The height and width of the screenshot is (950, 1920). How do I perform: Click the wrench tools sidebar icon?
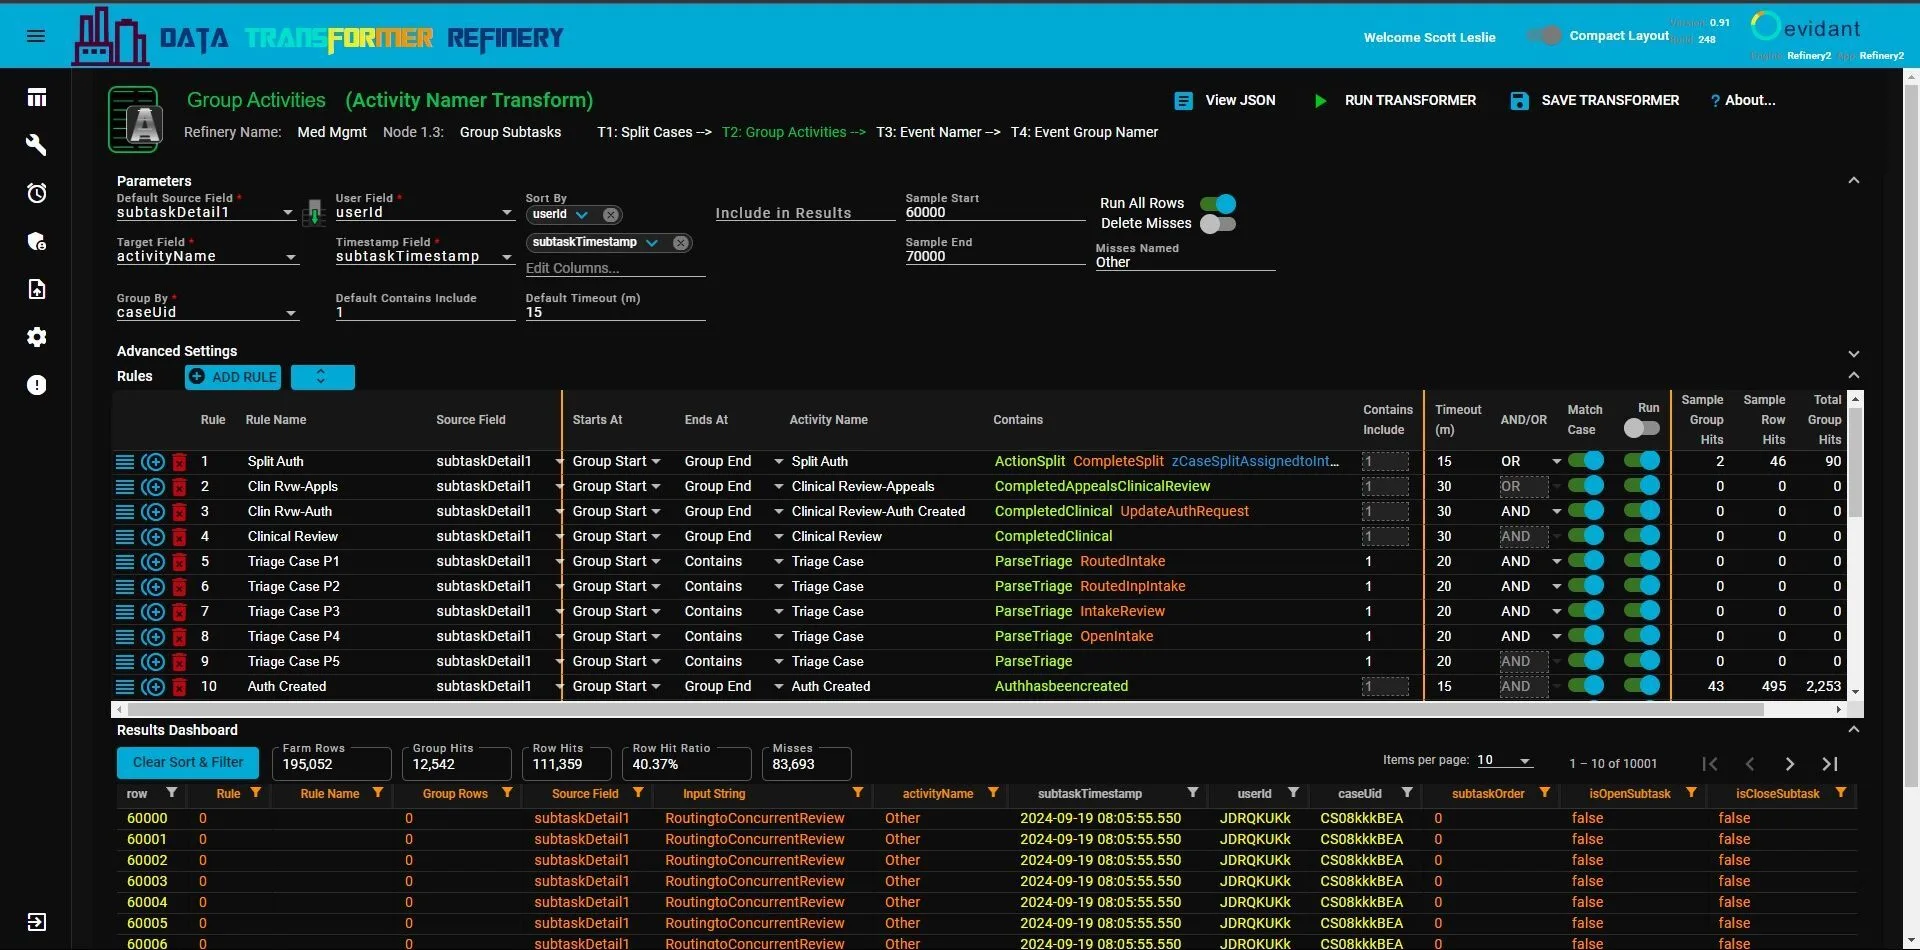pos(36,145)
